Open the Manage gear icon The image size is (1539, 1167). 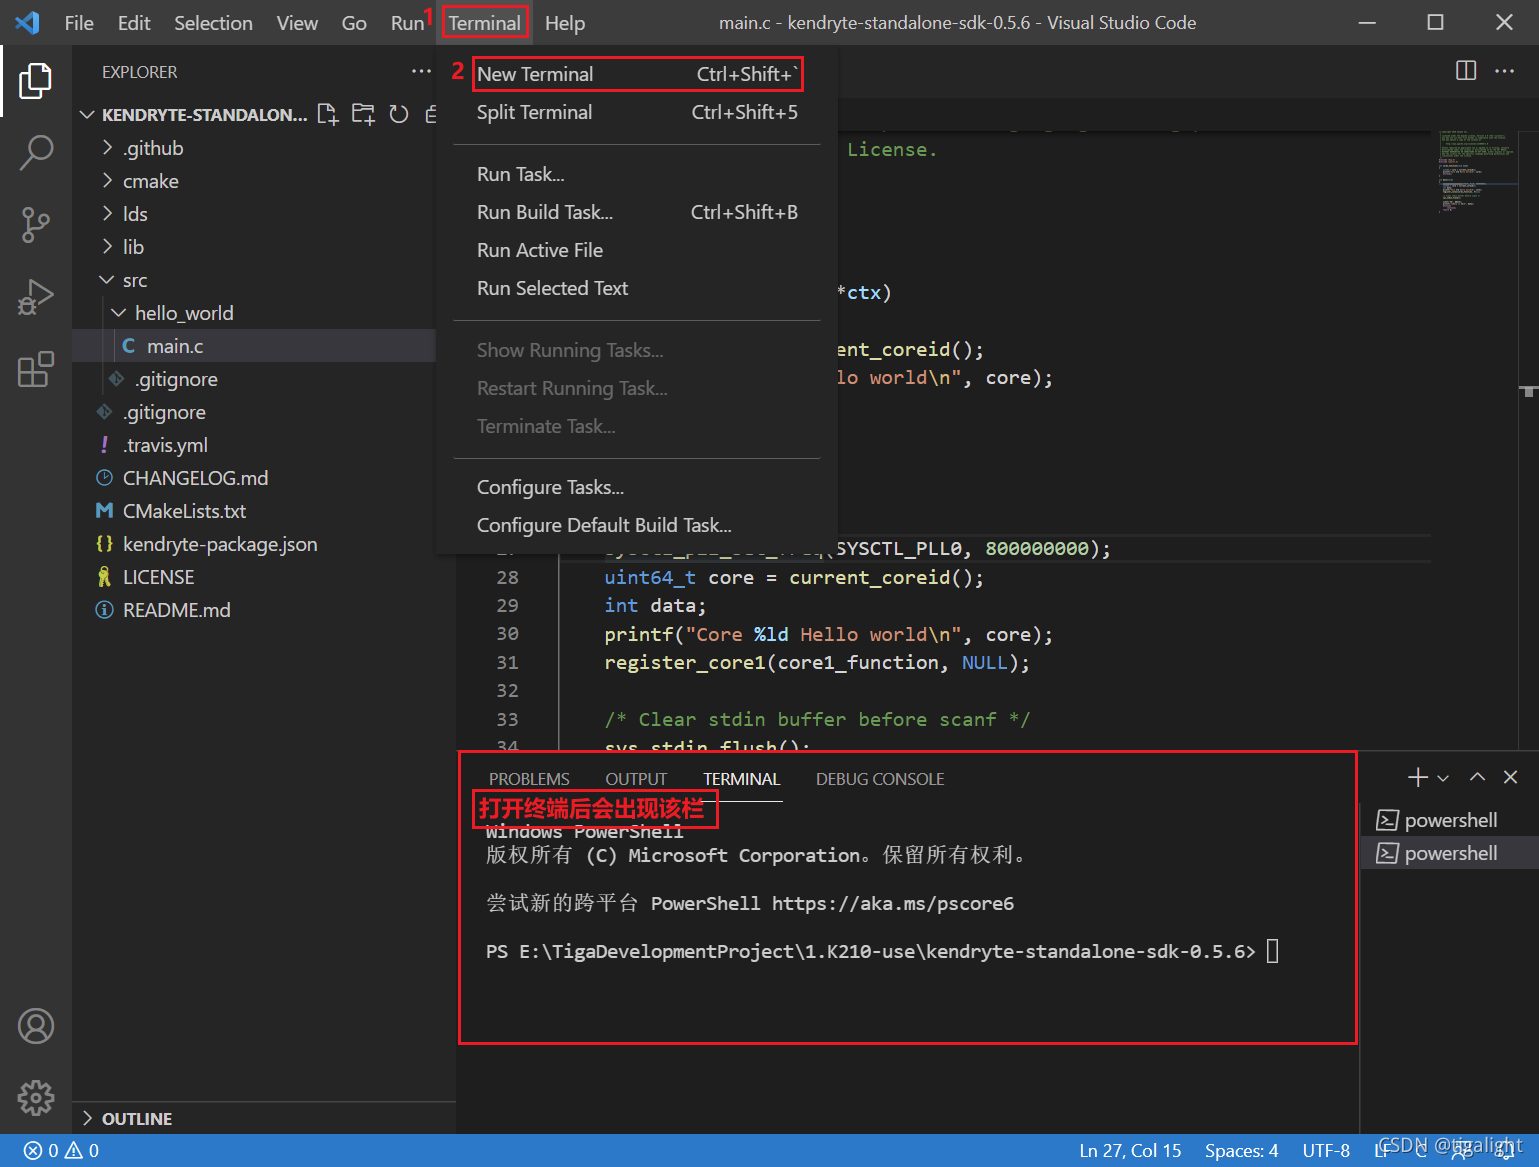point(36,1097)
